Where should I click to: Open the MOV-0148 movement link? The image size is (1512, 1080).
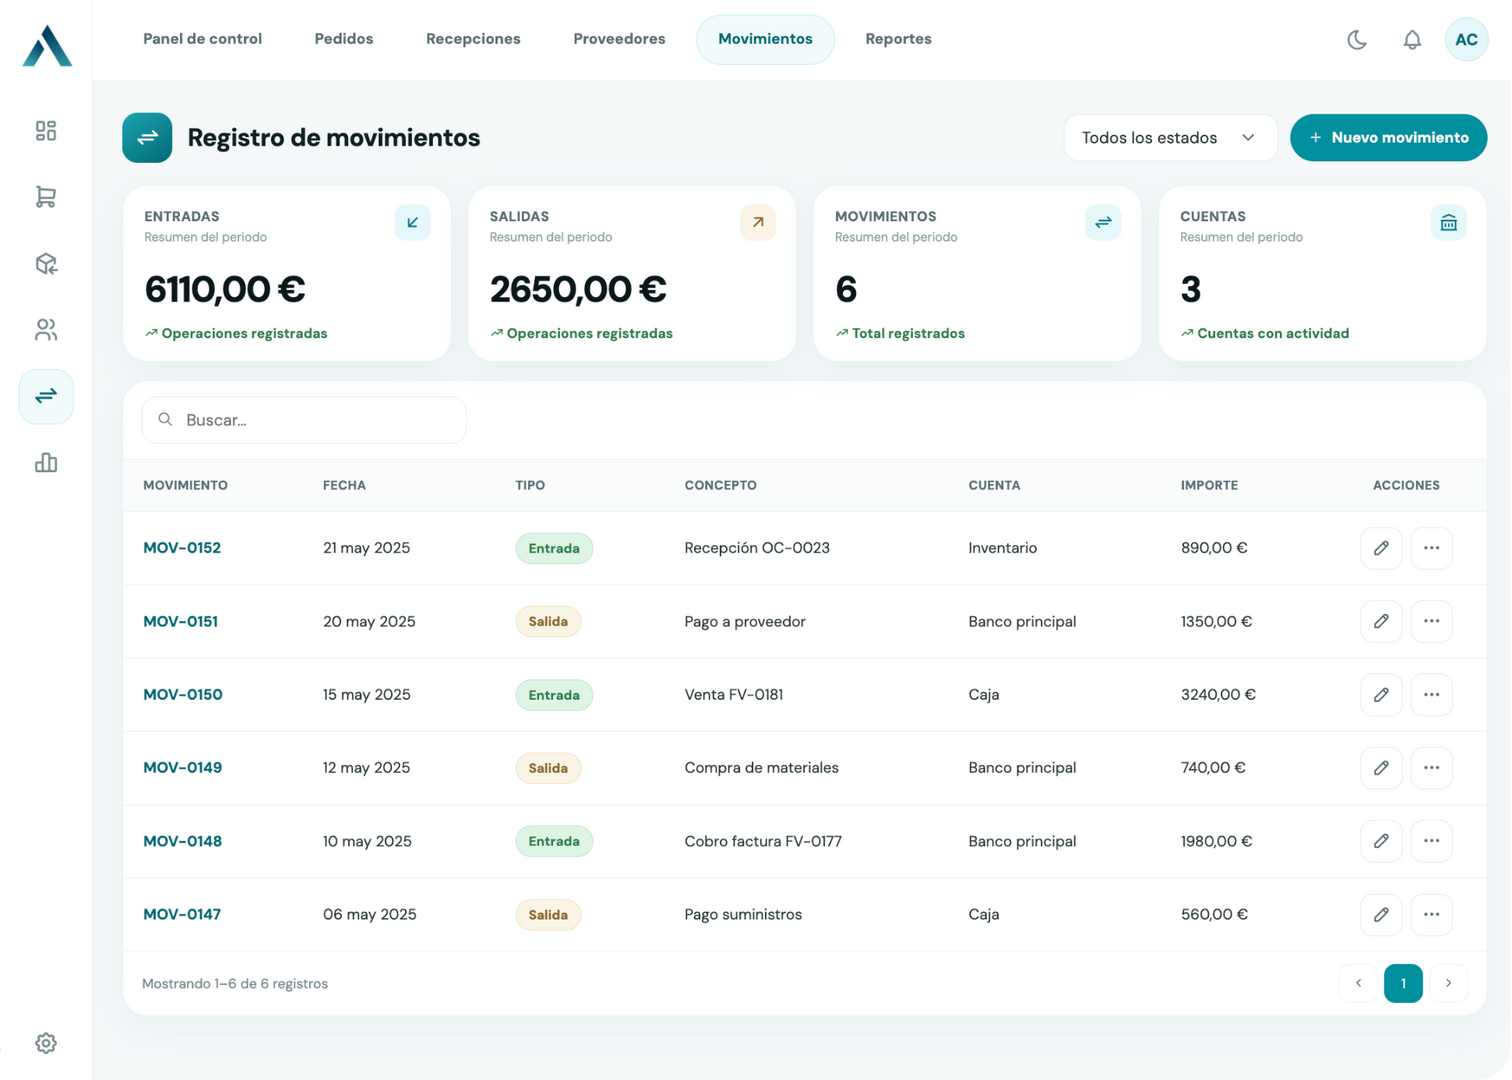pyautogui.click(x=182, y=841)
